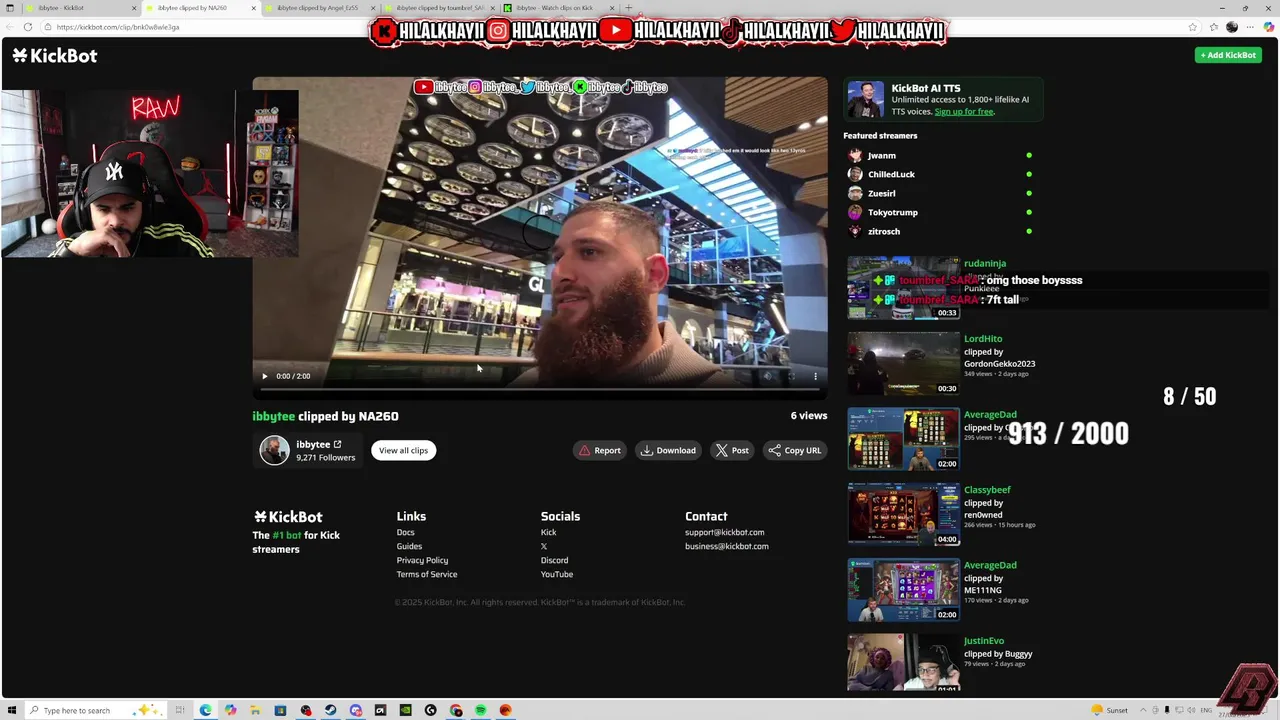Open the Discord social link
This screenshot has height=720, width=1280.
coord(554,560)
